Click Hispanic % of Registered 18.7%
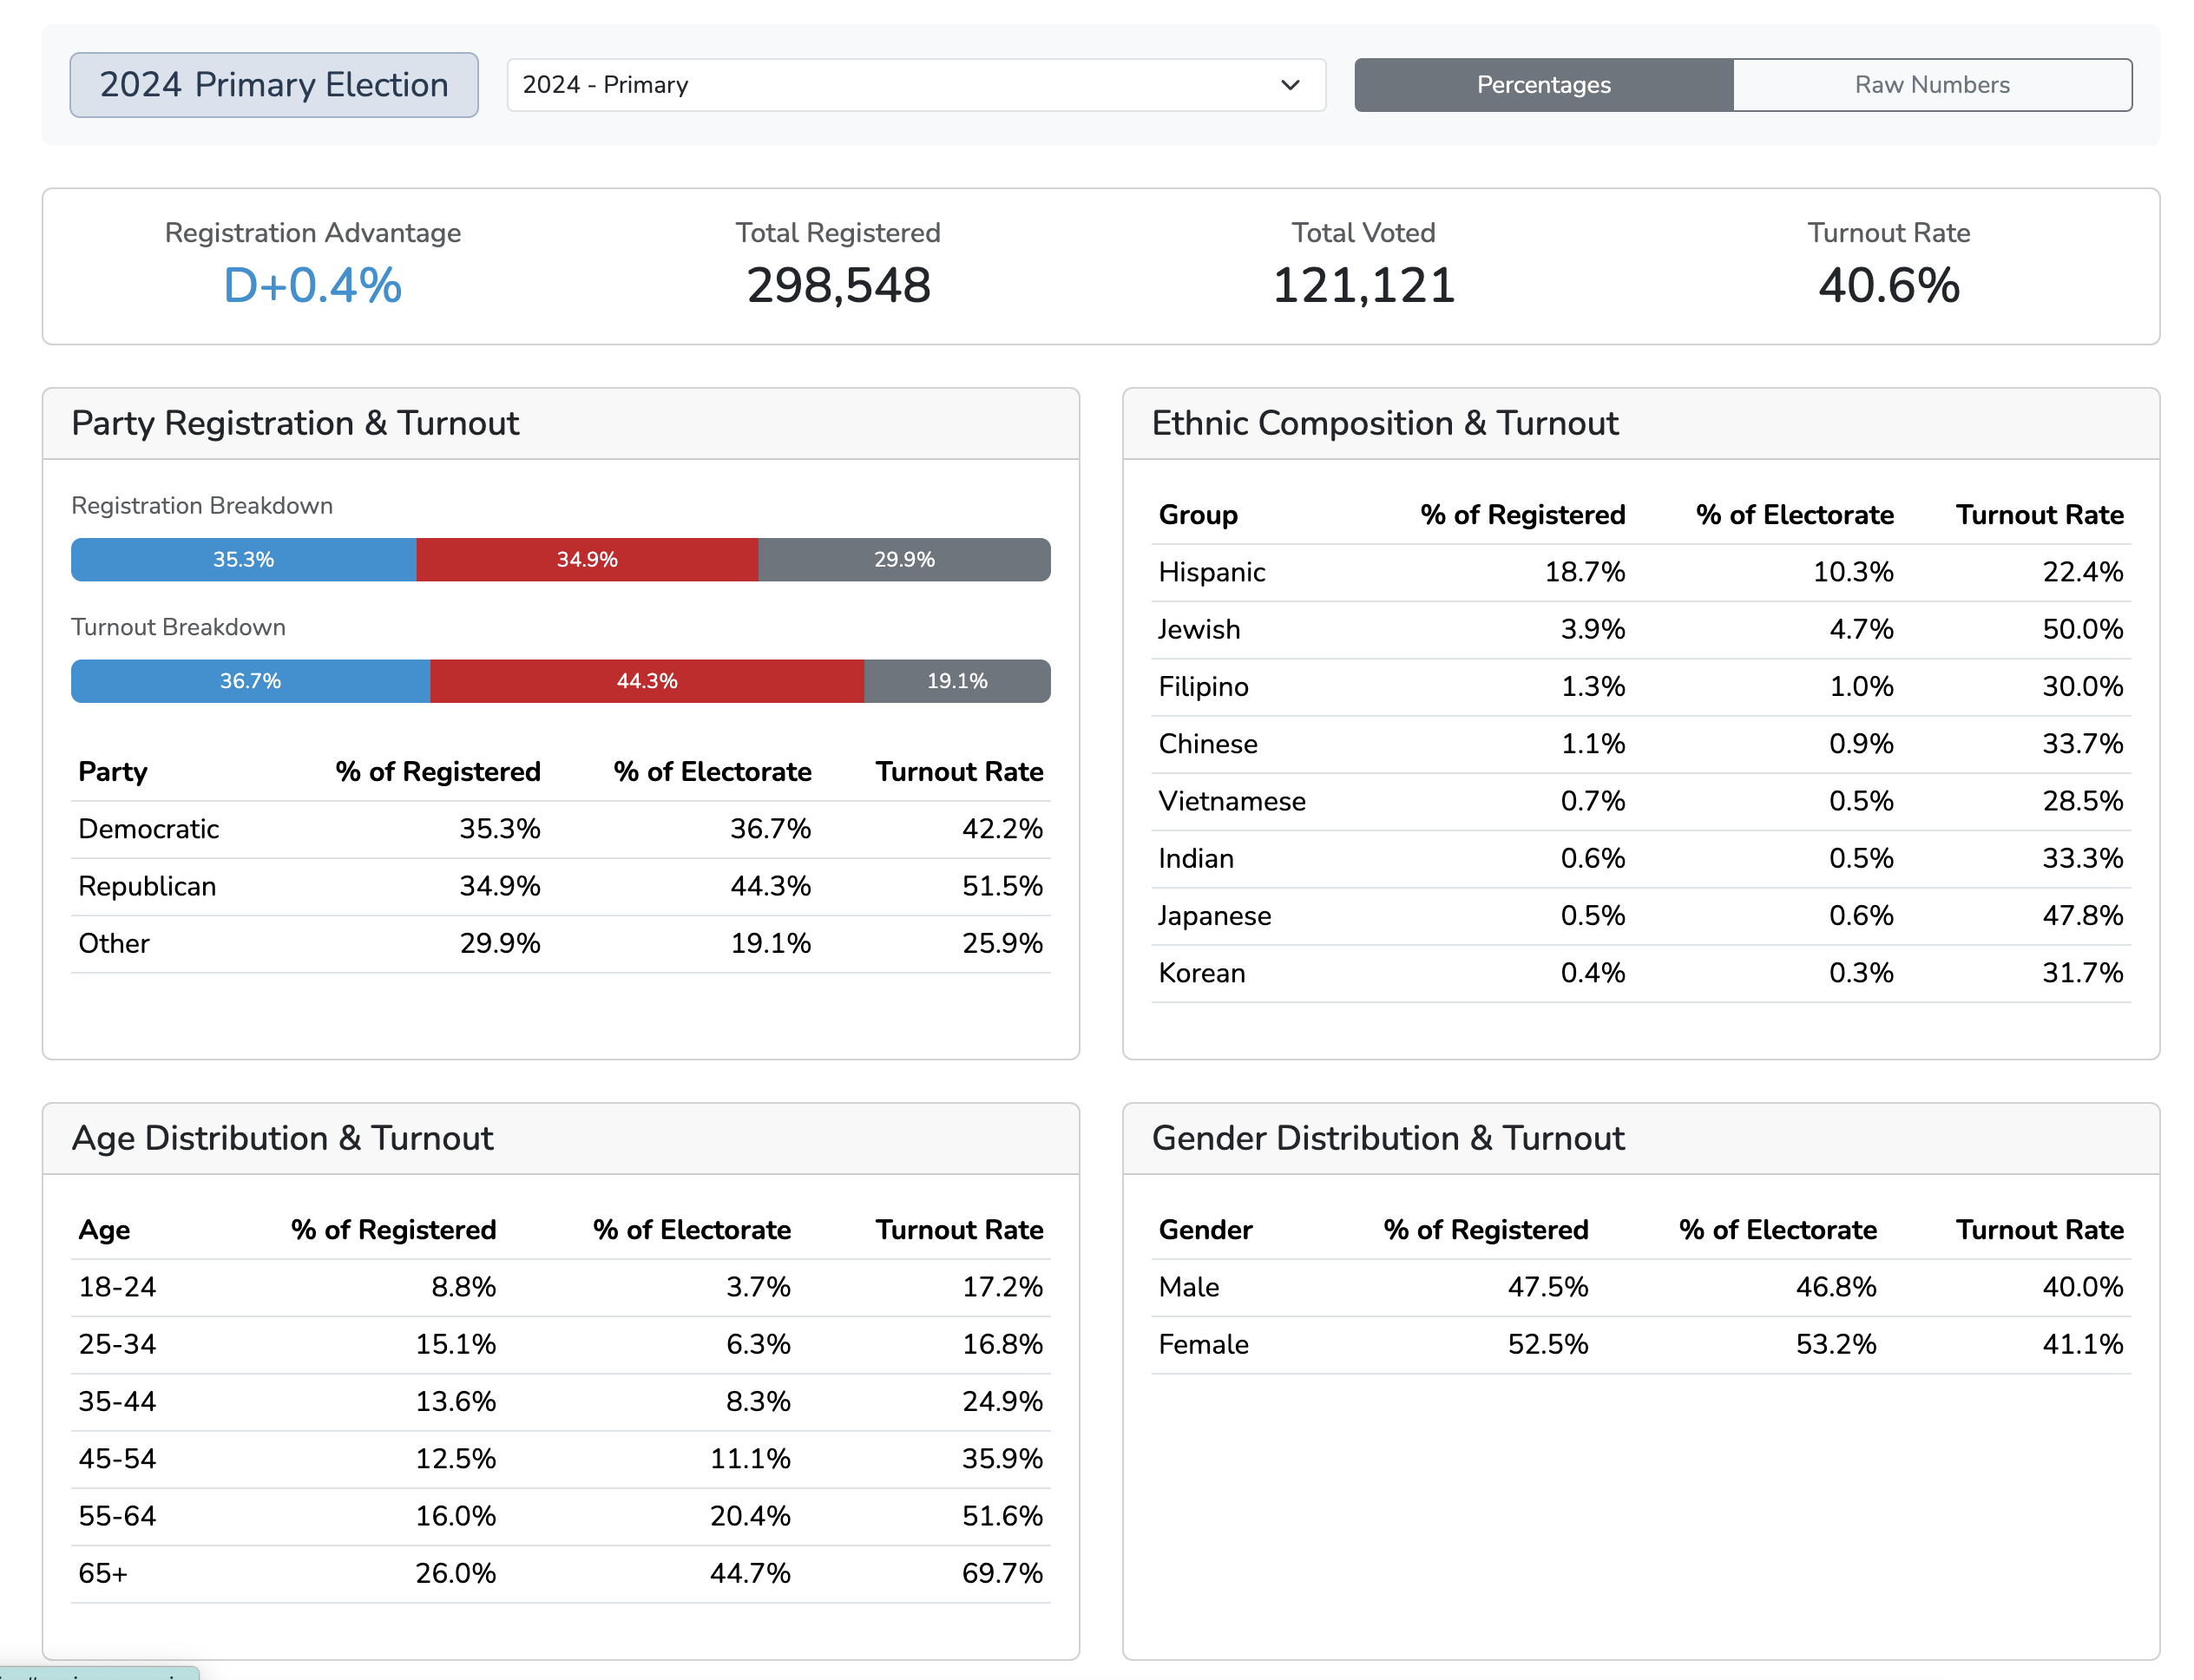The width and height of the screenshot is (2194, 1680). [1585, 572]
